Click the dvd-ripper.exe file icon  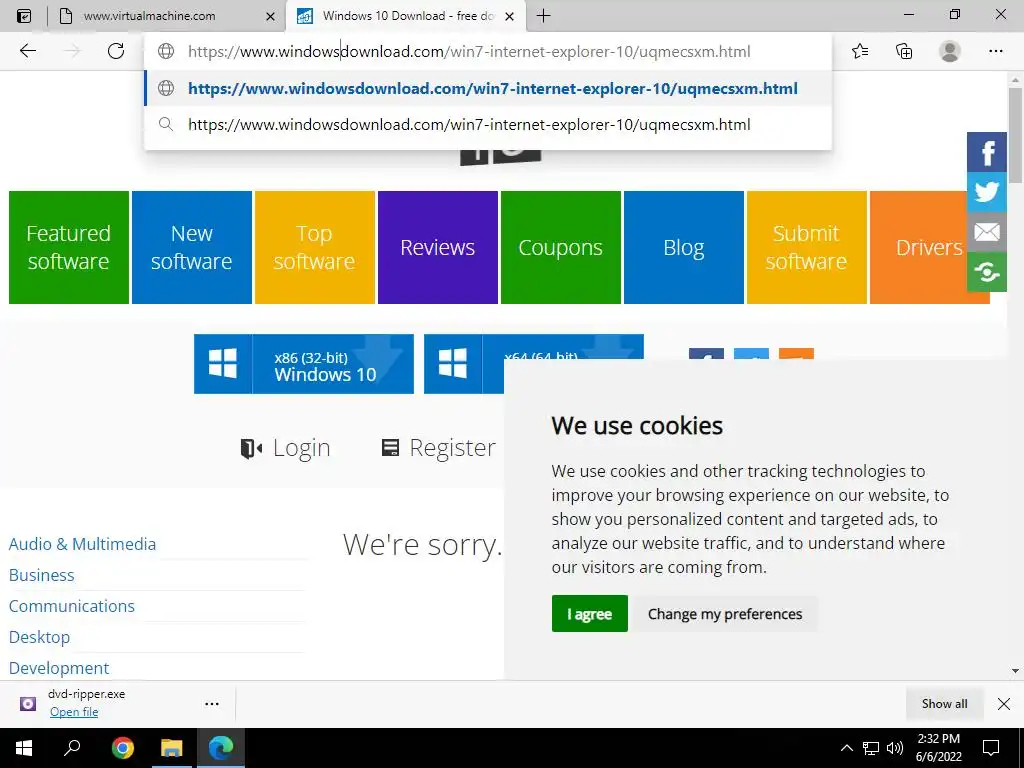[x=27, y=703]
